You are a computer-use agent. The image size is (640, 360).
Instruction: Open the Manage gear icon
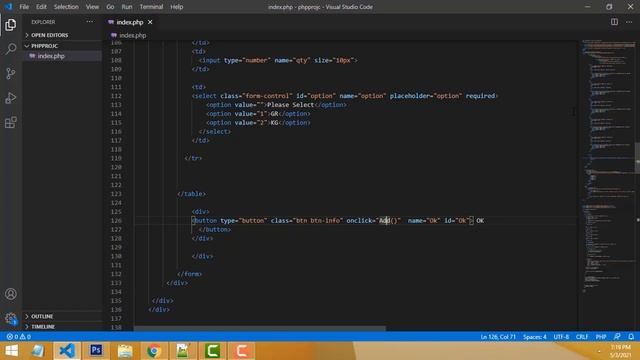11,318
